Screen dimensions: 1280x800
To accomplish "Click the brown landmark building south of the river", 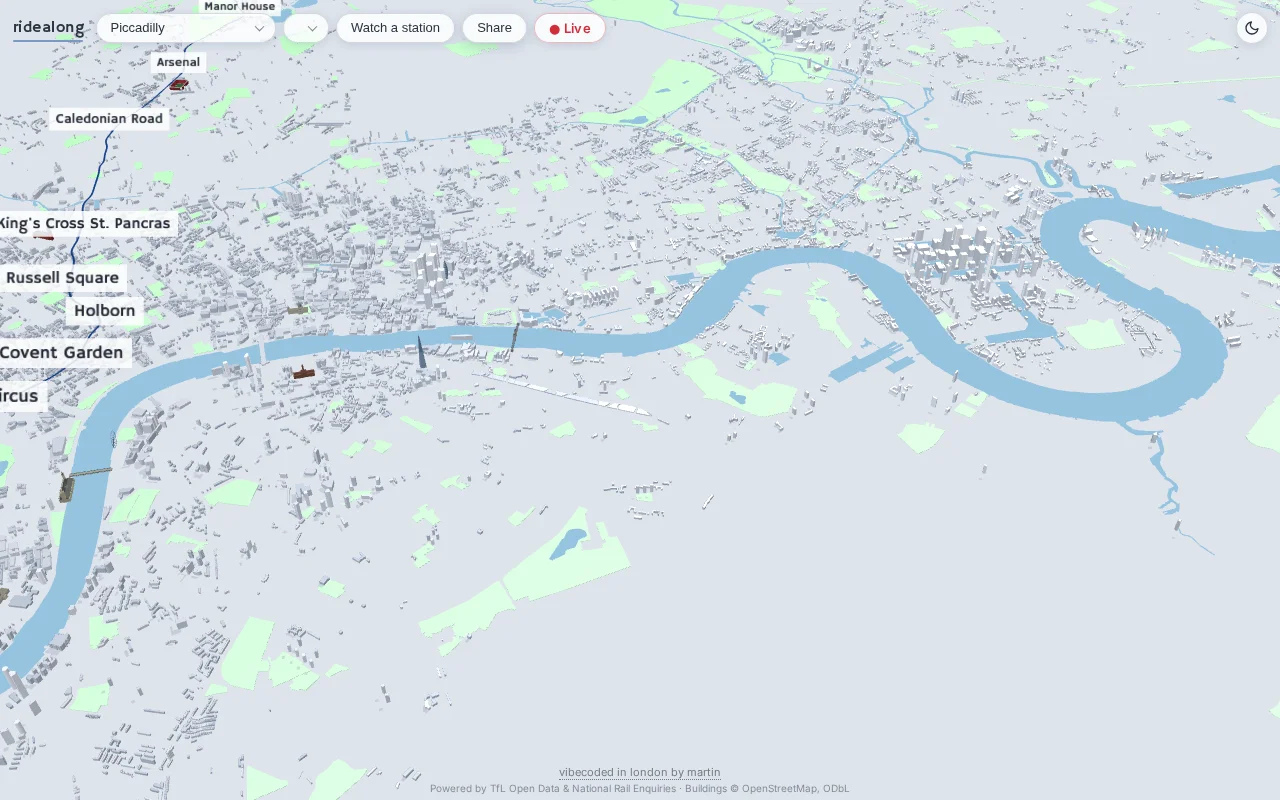I will point(304,372).
